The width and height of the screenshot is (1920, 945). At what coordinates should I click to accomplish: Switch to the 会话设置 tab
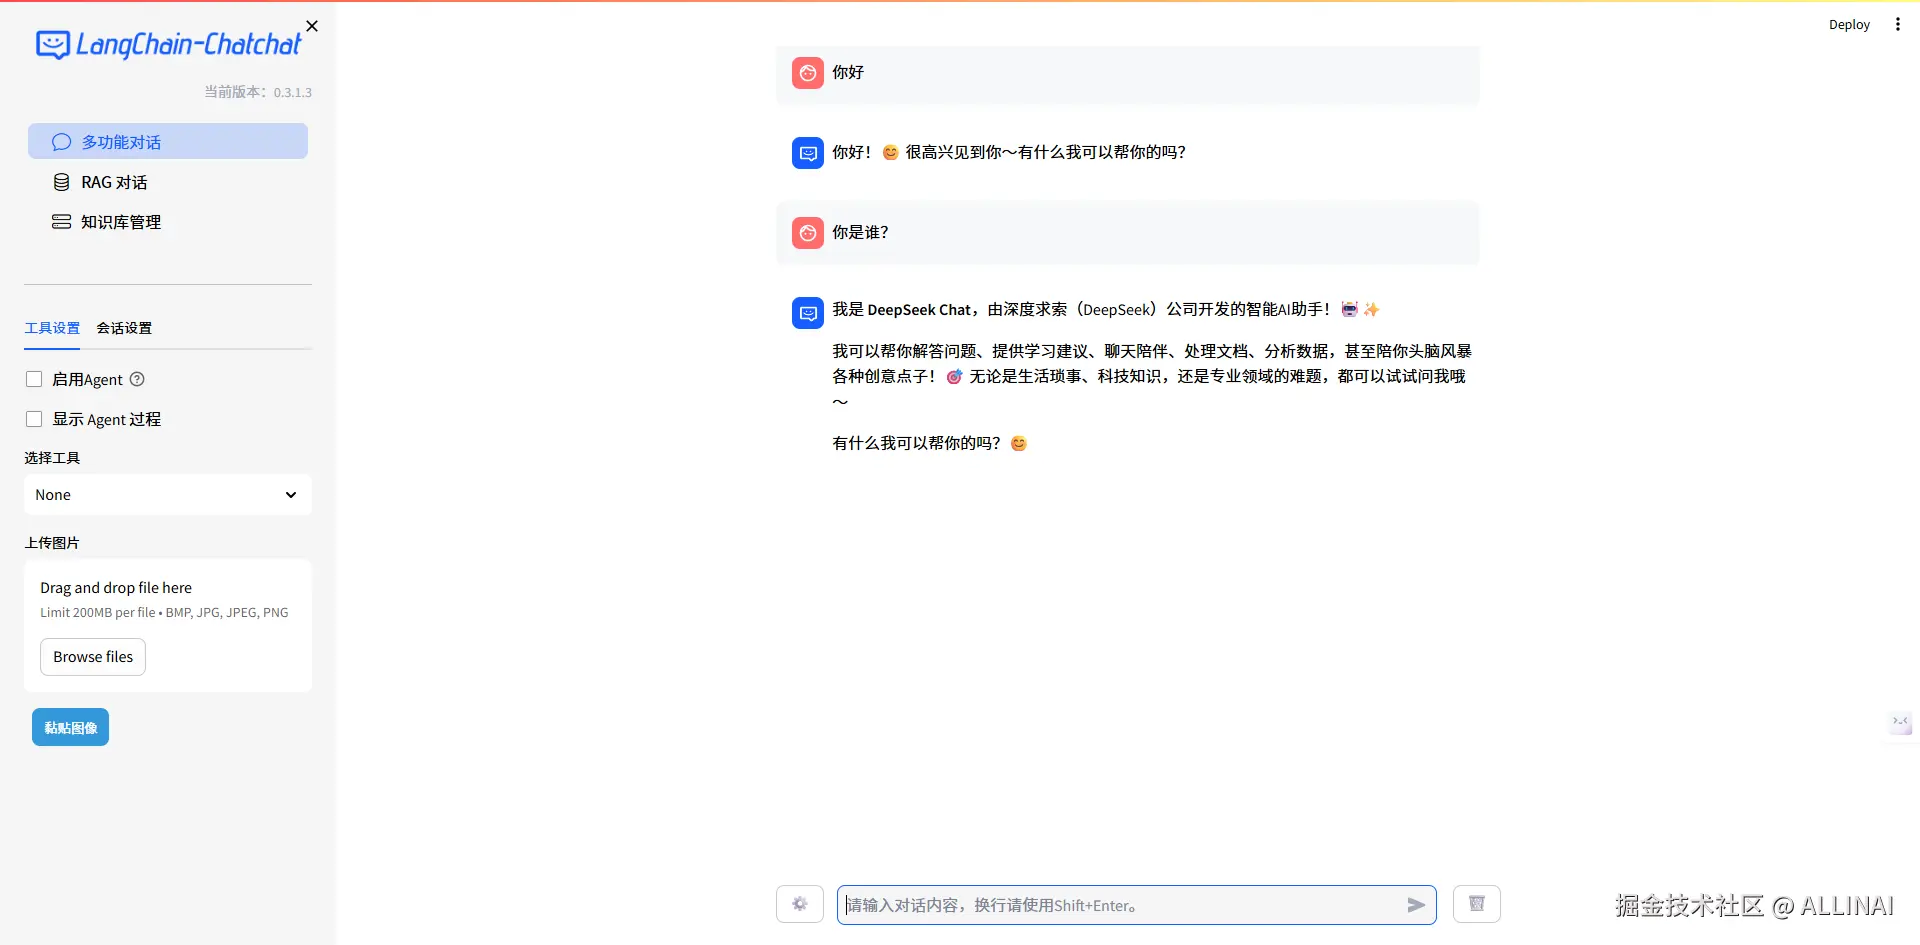pos(124,328)
